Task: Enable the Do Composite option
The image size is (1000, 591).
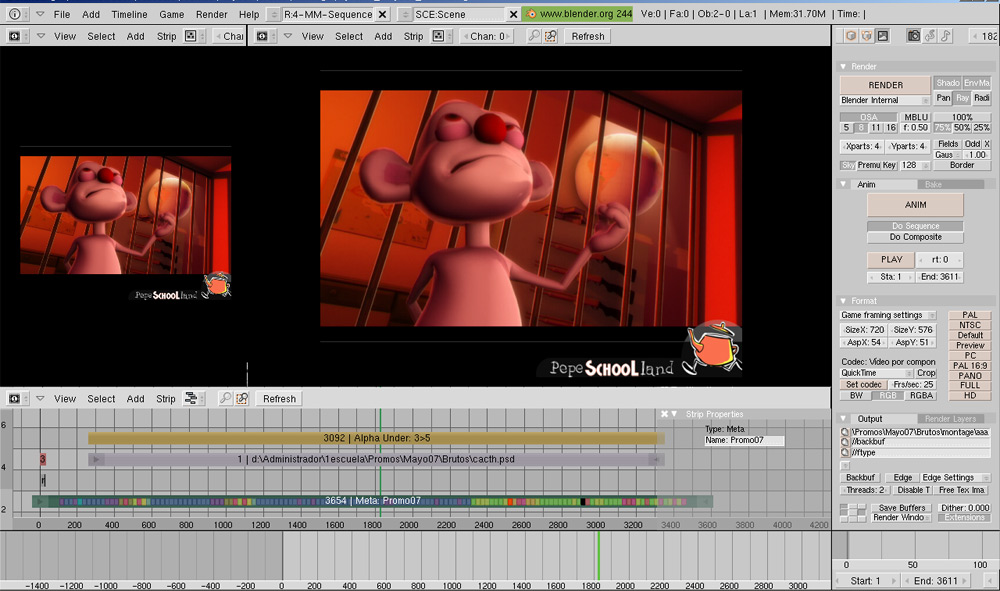Action: [915, 237]
